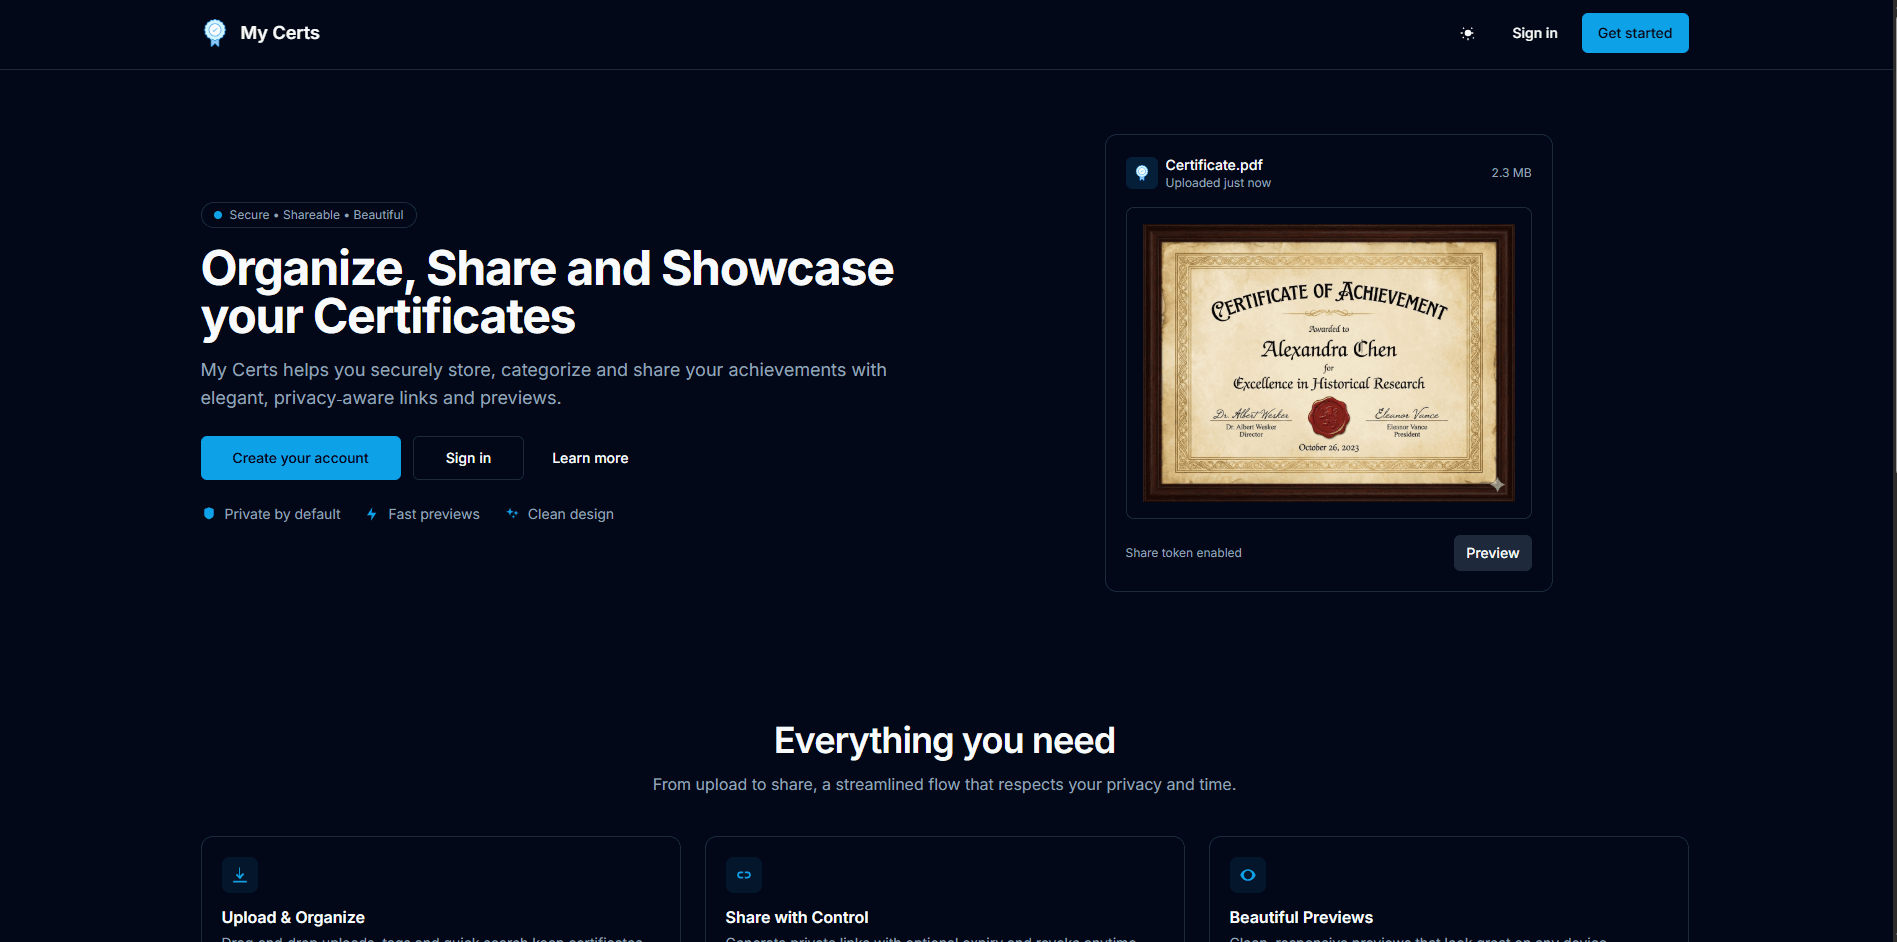
Task: Select the Secure Shareable Beautiful badge pill
Action: pos(308,214)
